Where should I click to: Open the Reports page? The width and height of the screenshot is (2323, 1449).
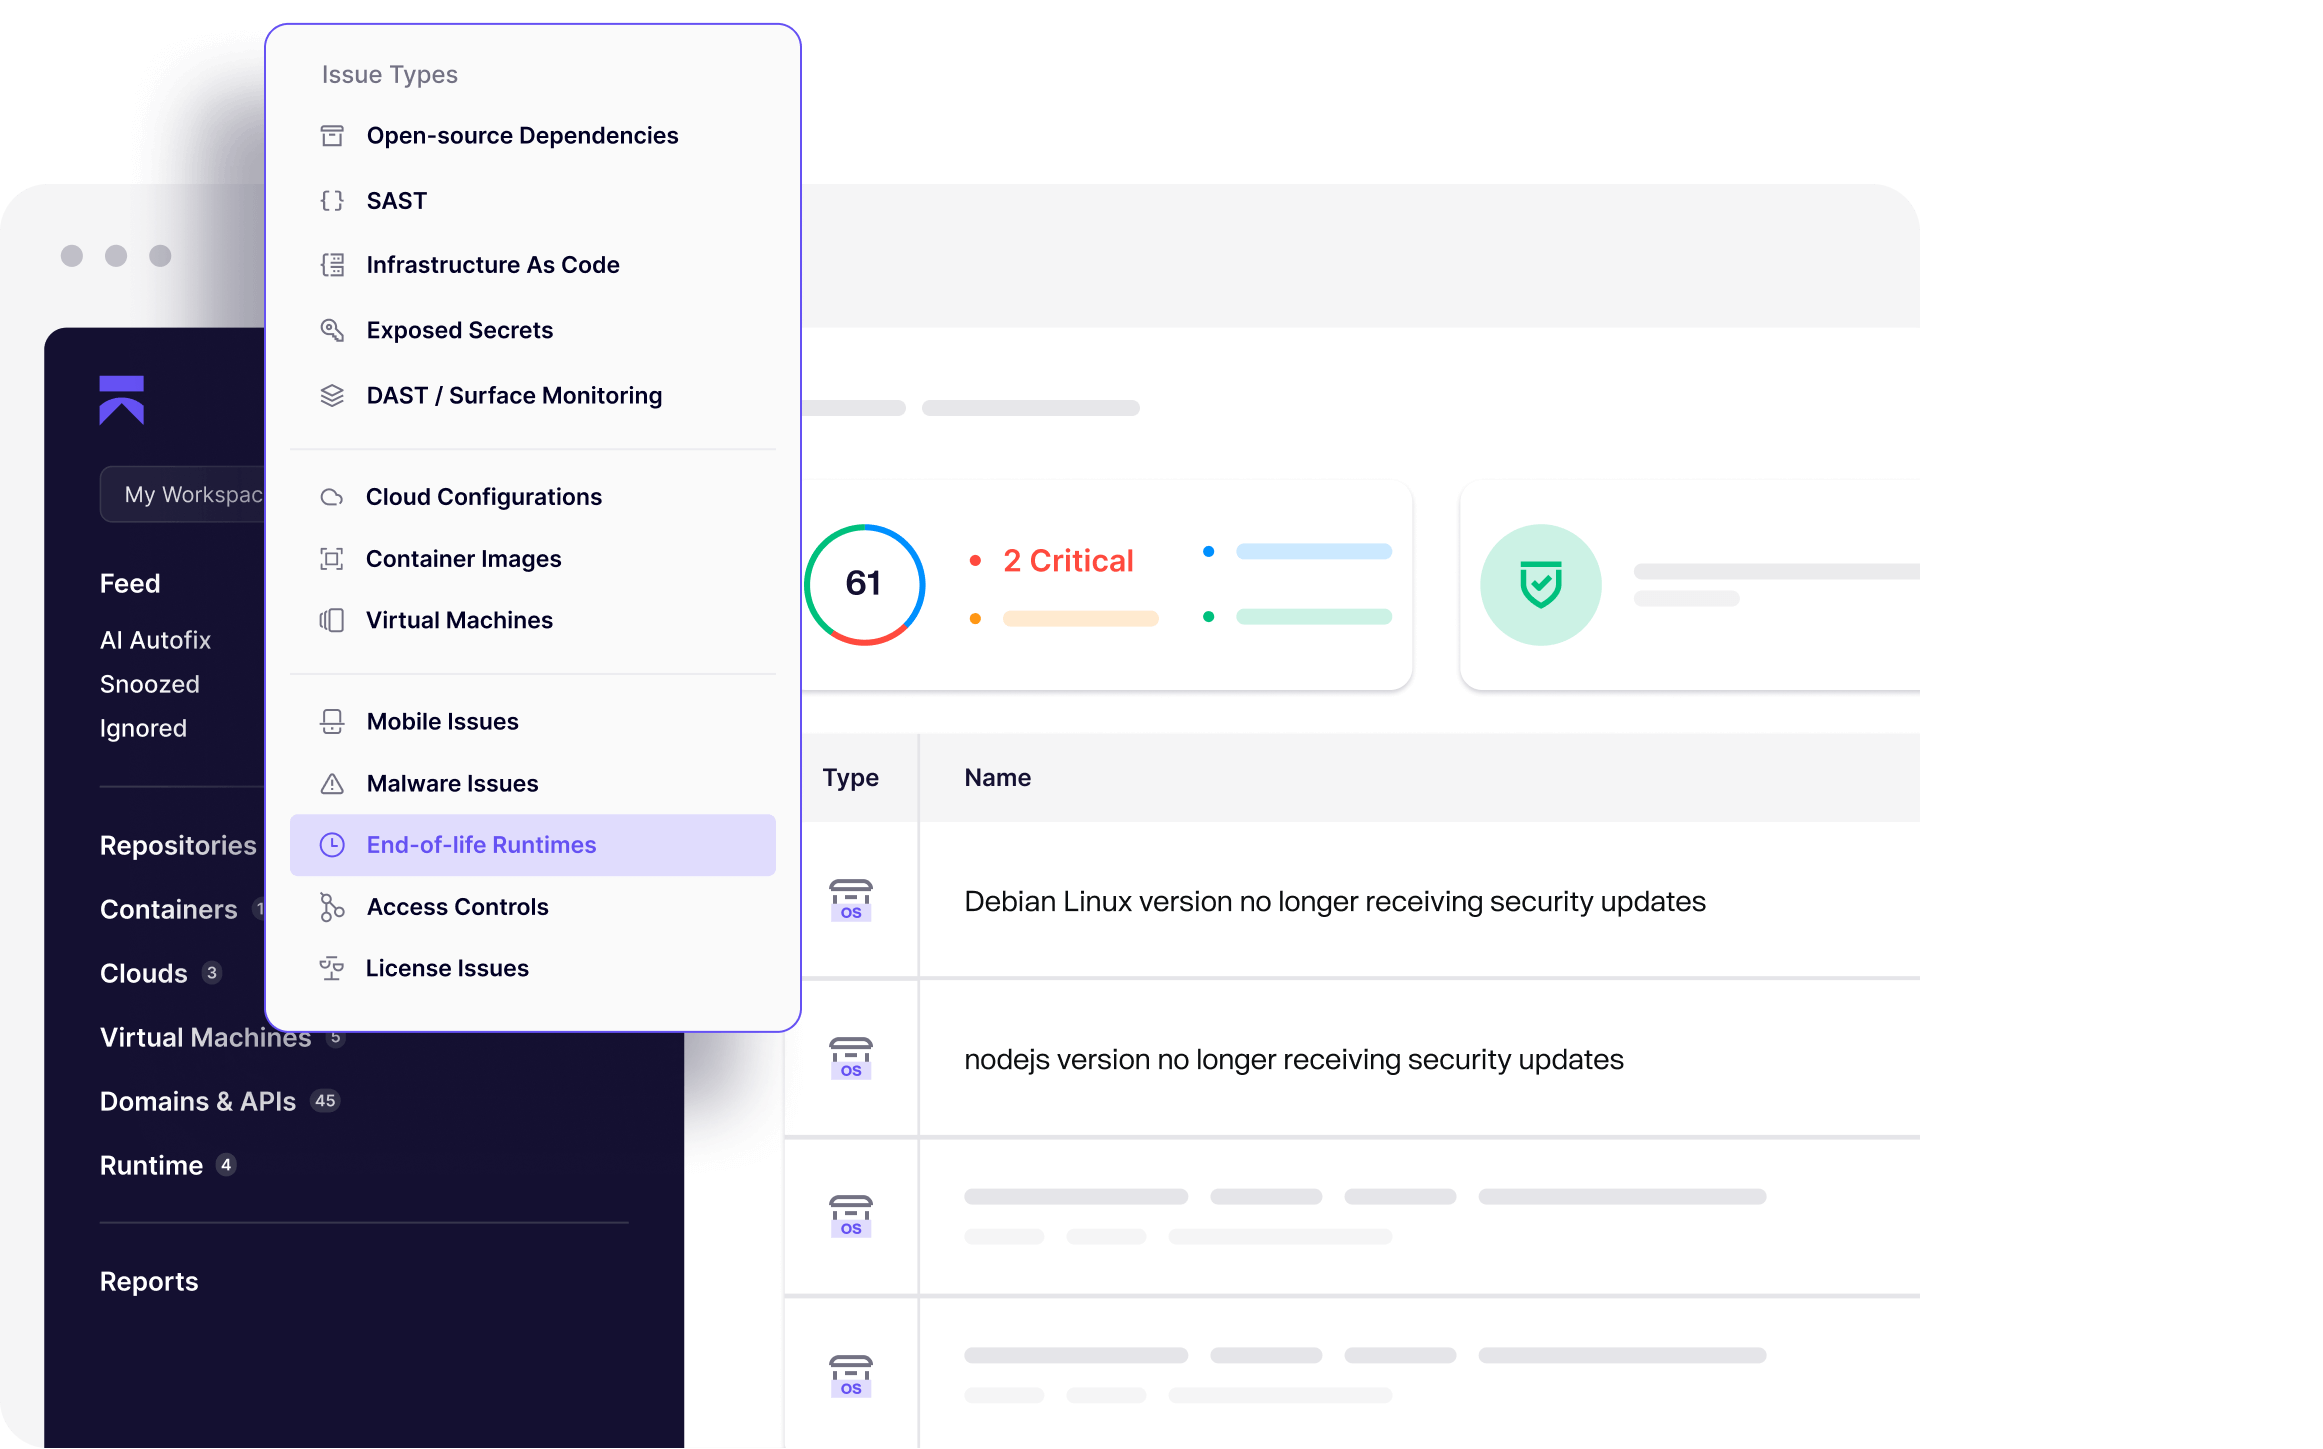(x=149, y=1281)
